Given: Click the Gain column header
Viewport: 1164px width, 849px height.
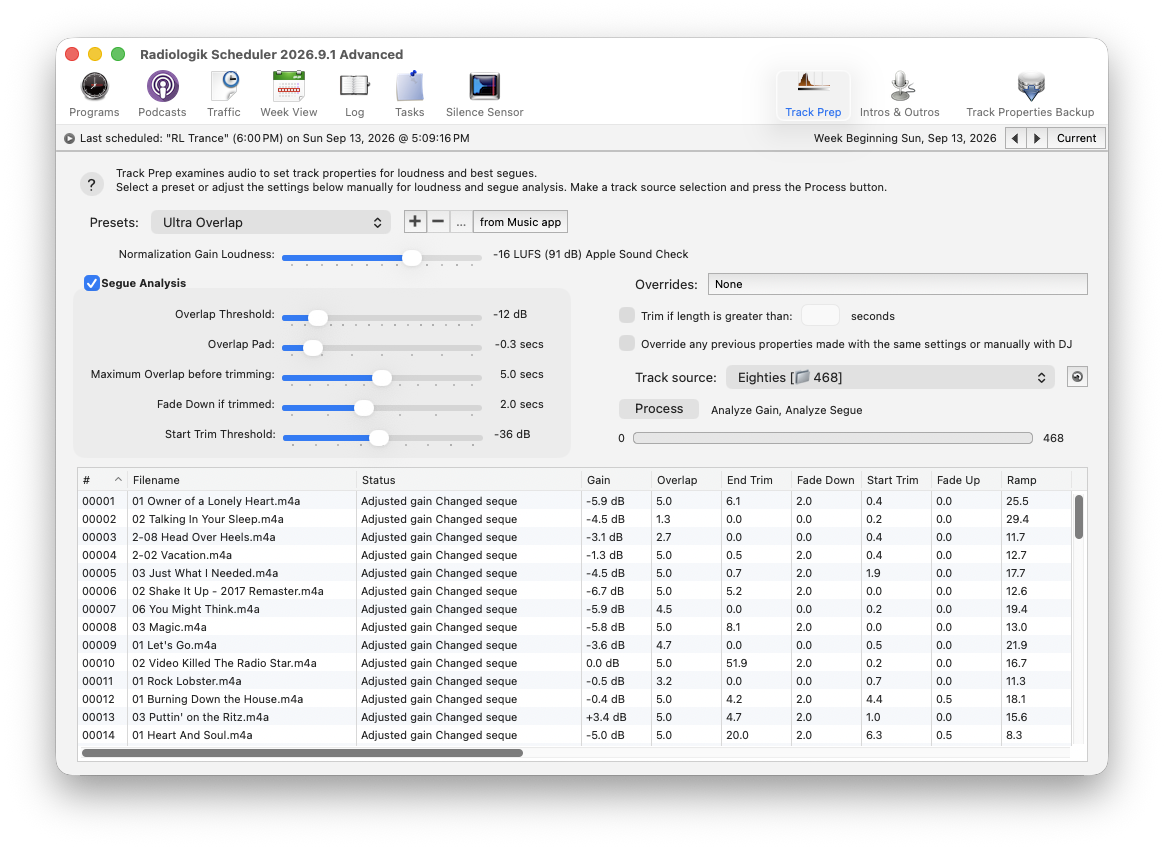Looking at the screenshot, I should (616, 480).
